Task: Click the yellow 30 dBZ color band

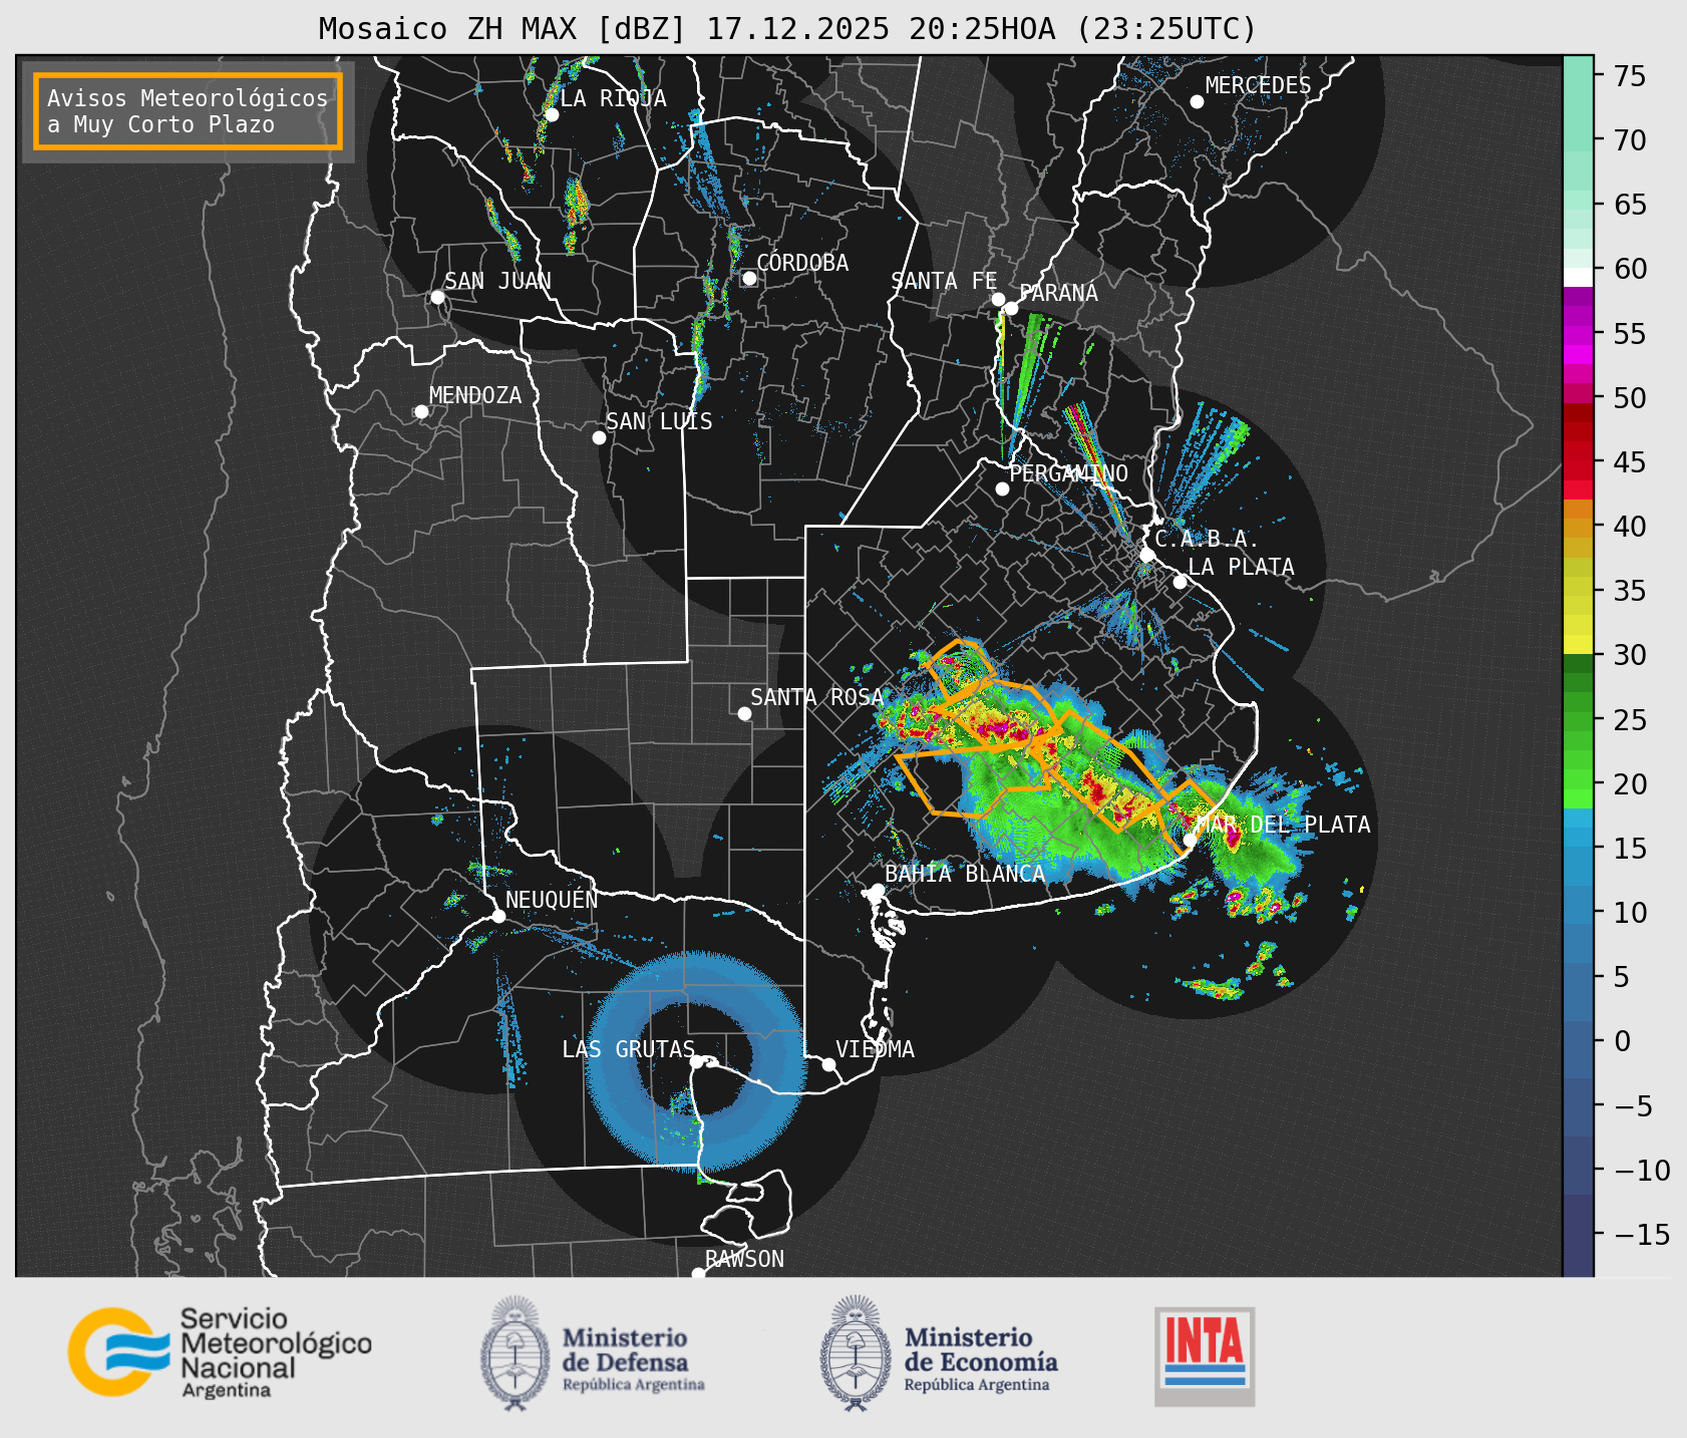Action: [x=1578, y=644]
